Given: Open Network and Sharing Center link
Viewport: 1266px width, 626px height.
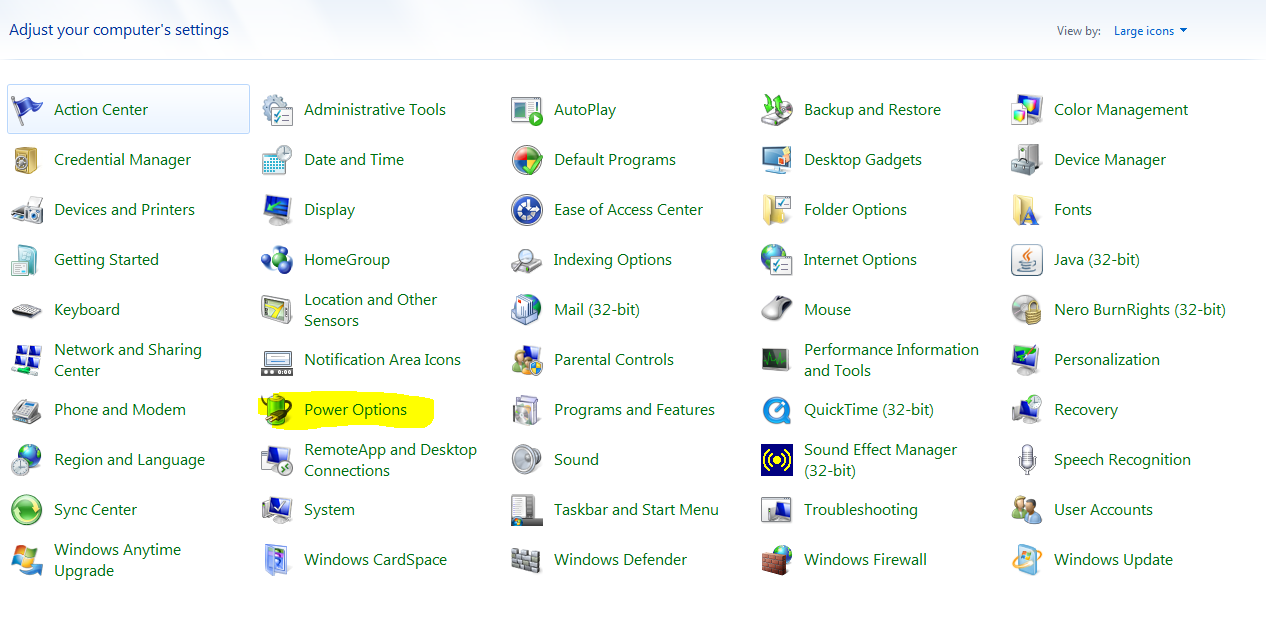Looking at the screenshot, I should 128,360.
